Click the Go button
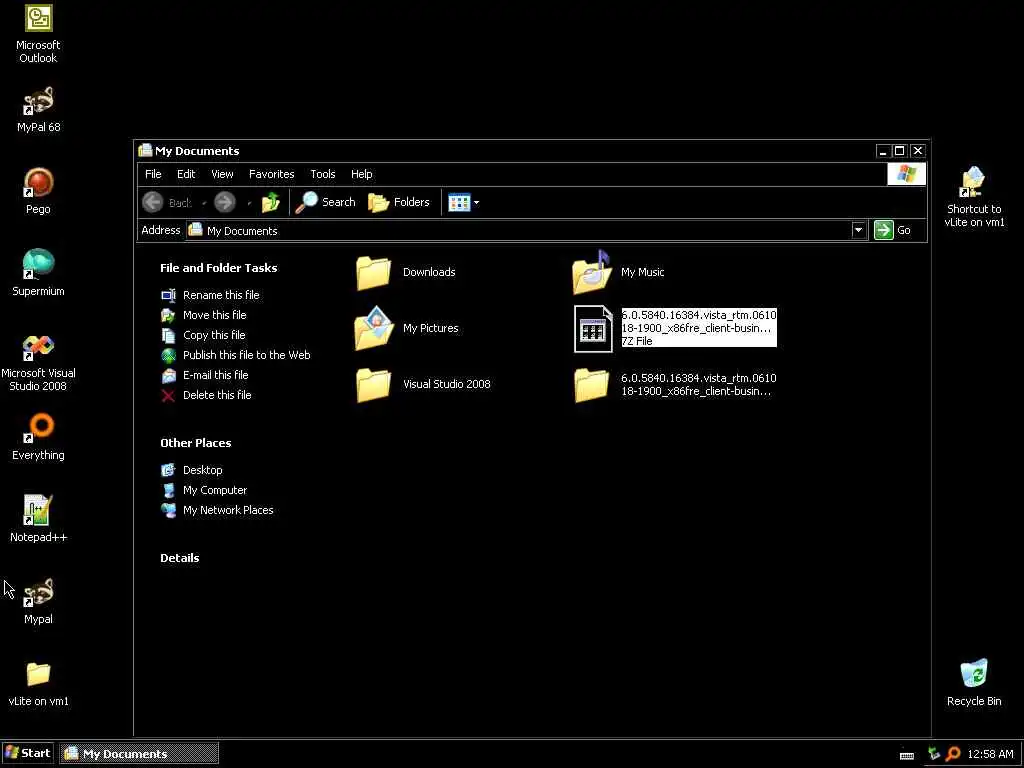This screenshot has width=1024, height=768. coord(893,230)
